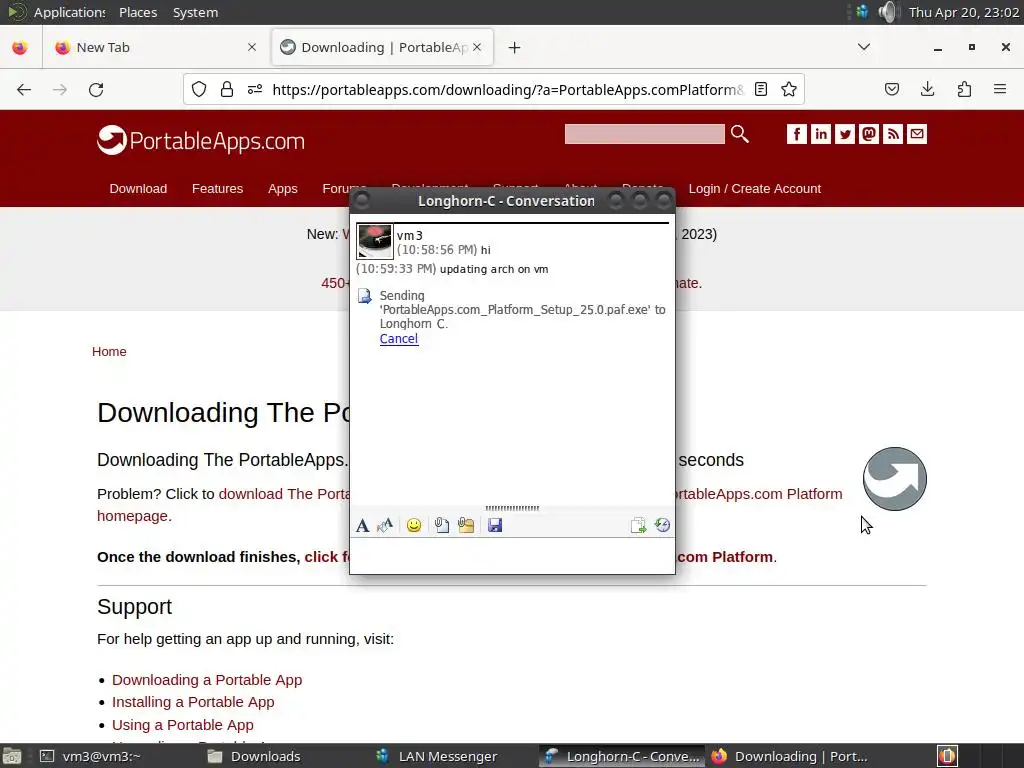Screen dimensions: 1024x768
Task: Switch to the New Tab tab
Action: pos(157,48)
